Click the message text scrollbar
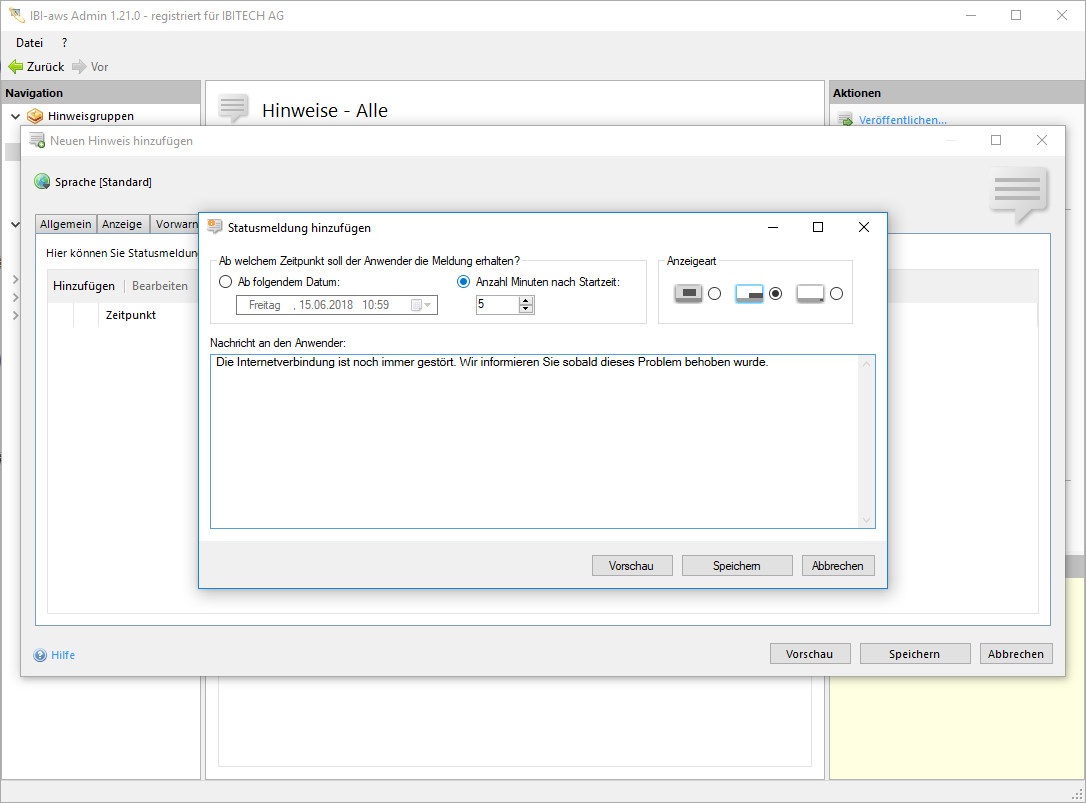Screen dimensions: 1086x803 coord(866,441)
